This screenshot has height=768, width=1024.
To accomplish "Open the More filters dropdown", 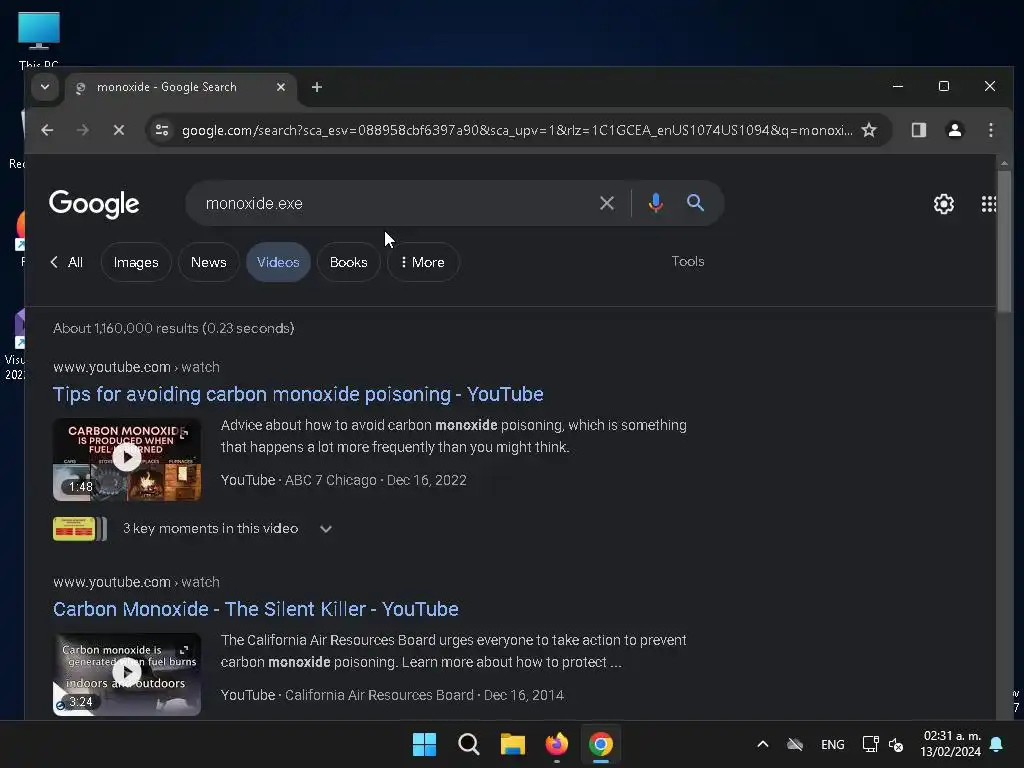I will click(423, 262).
